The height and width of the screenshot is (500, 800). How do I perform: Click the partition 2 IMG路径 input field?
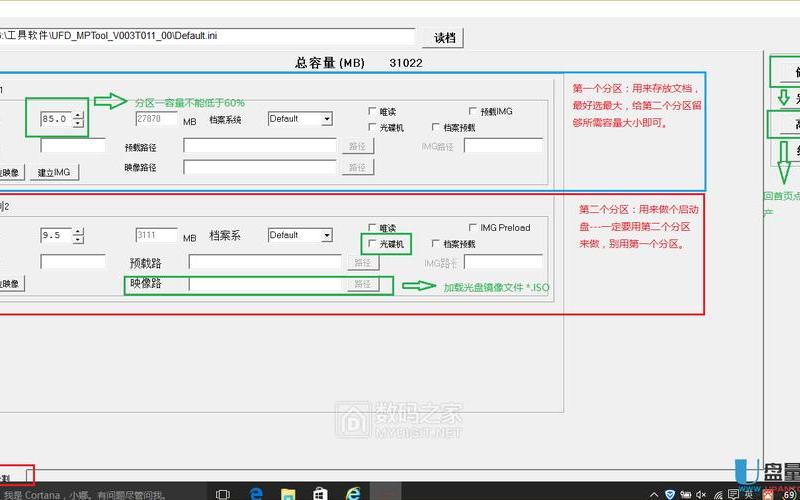pos(503,262)
